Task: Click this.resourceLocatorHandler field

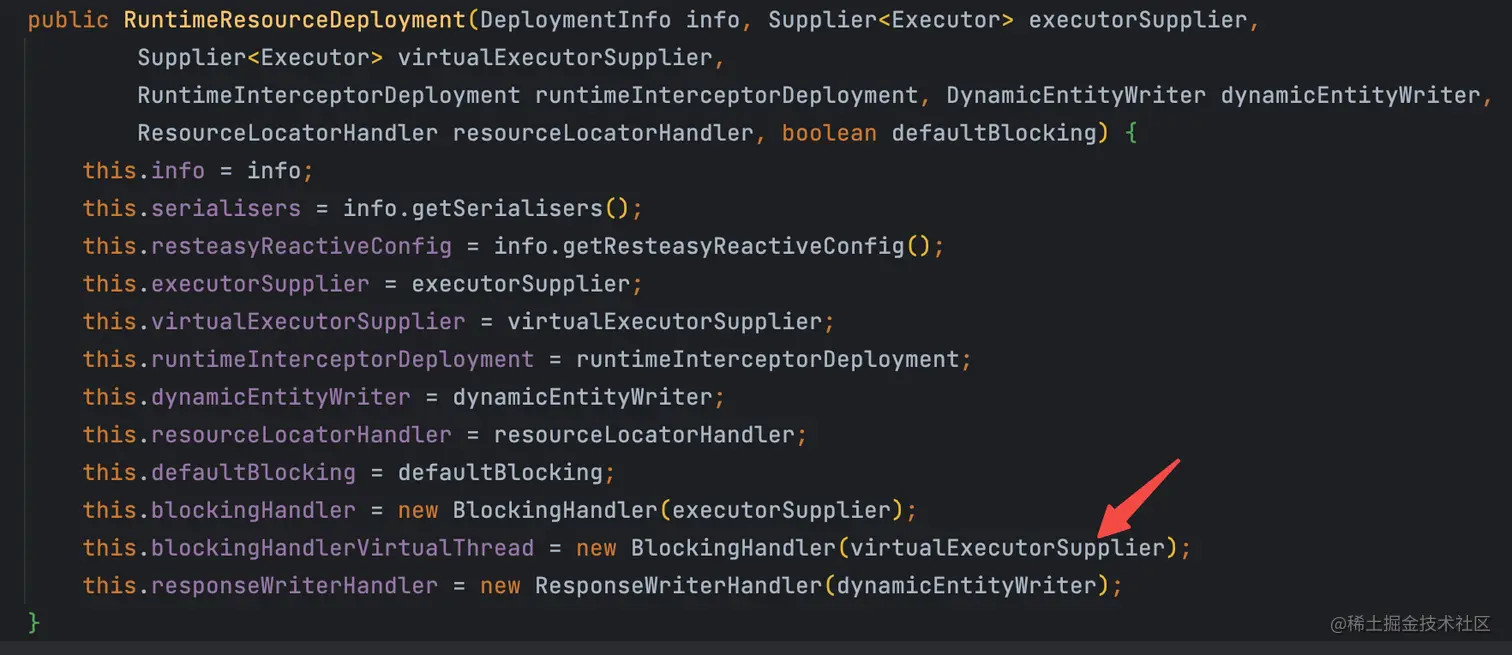Action: coord(267,435)
